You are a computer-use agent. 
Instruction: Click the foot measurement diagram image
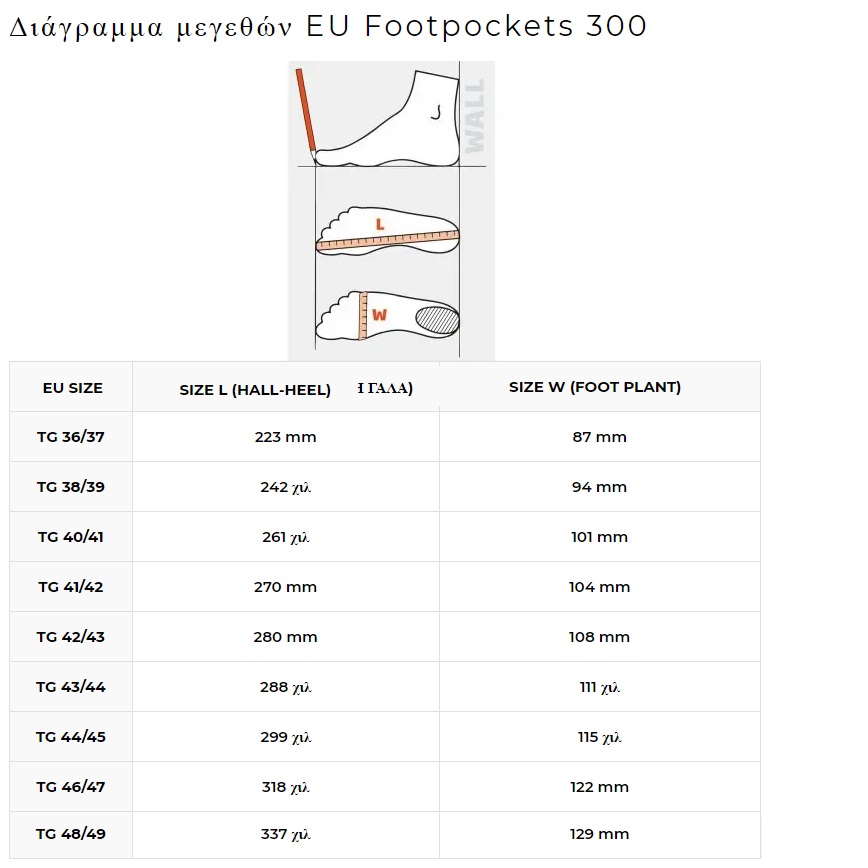pos(391,210)
